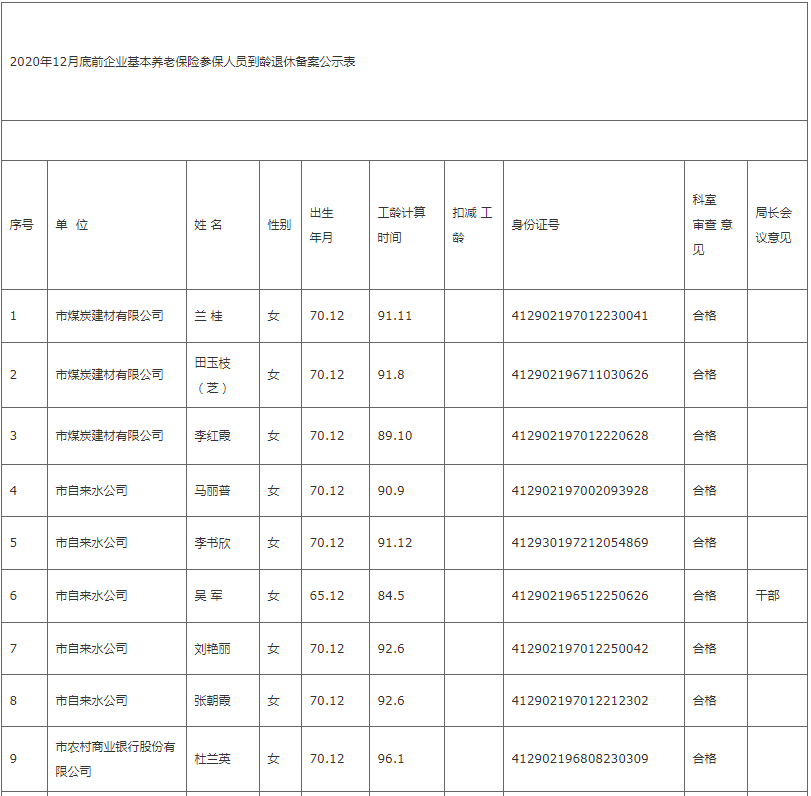Viewport: 811px width, 796px height.
Task: Click the 工龄计算时间 column header
Action: click(x=402, y=225)
